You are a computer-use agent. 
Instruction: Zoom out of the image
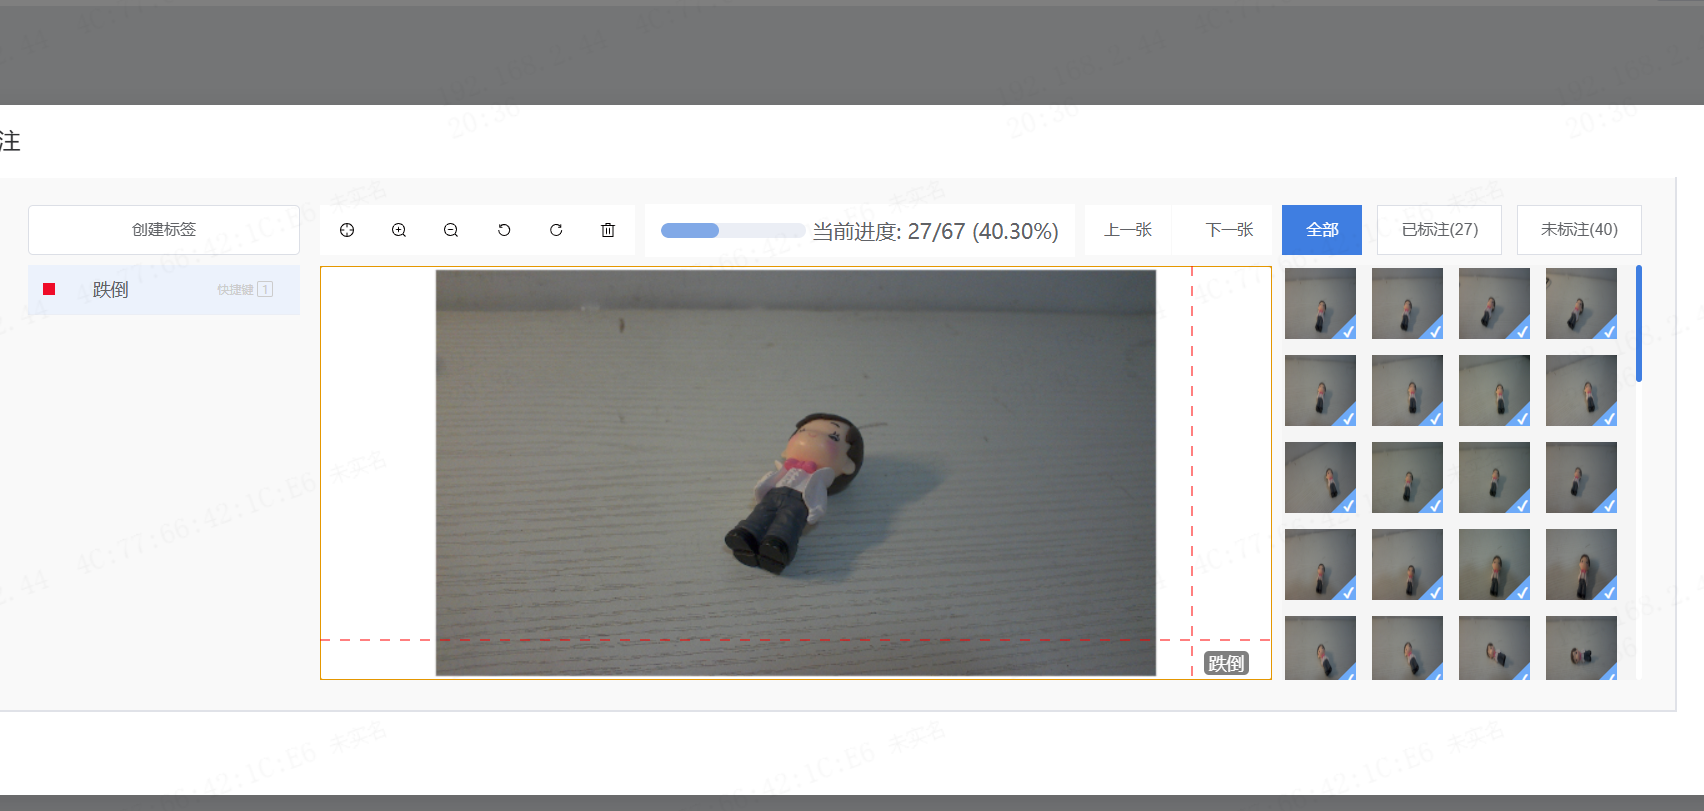(x=451, y=230)
